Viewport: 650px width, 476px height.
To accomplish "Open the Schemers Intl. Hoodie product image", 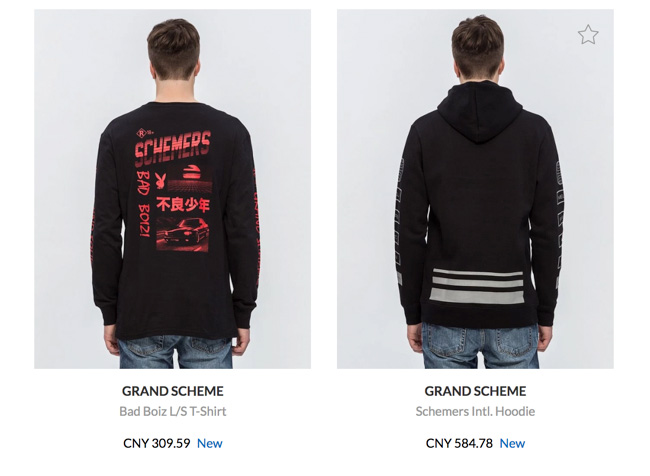I will 475,189.
